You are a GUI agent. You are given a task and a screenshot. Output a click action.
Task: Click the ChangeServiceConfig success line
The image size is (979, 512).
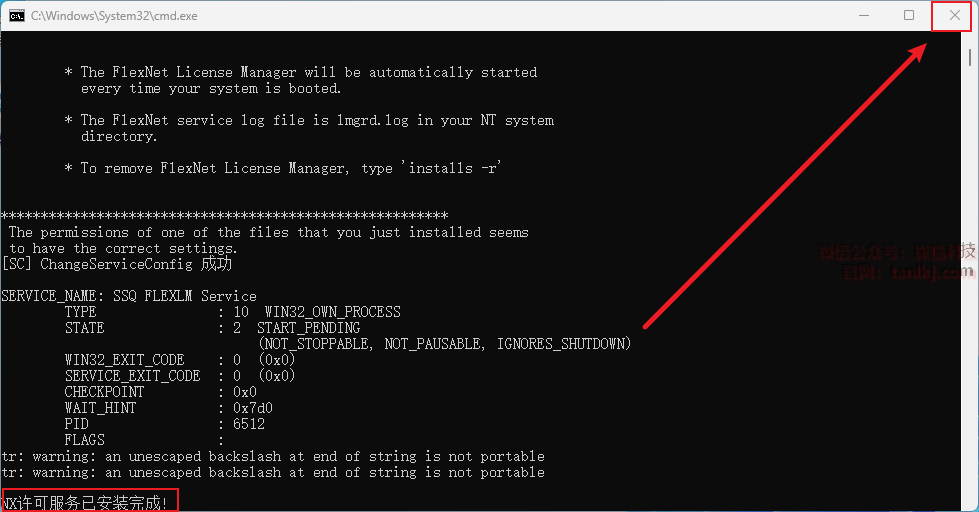pos(117,264)
